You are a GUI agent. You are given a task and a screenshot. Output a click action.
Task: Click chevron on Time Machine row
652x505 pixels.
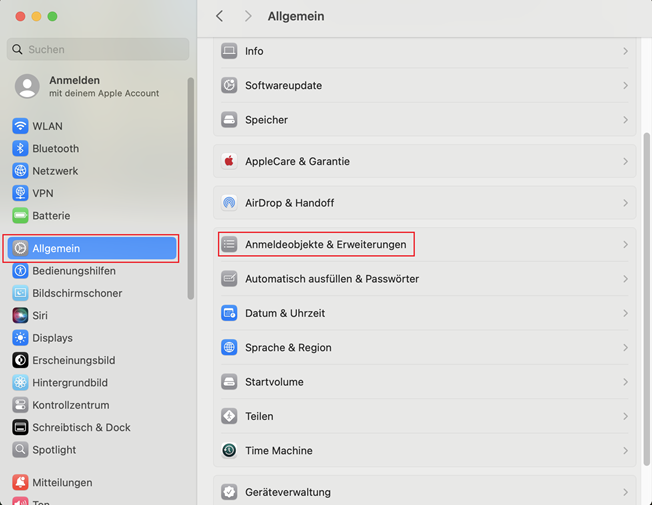click(625, 451)
